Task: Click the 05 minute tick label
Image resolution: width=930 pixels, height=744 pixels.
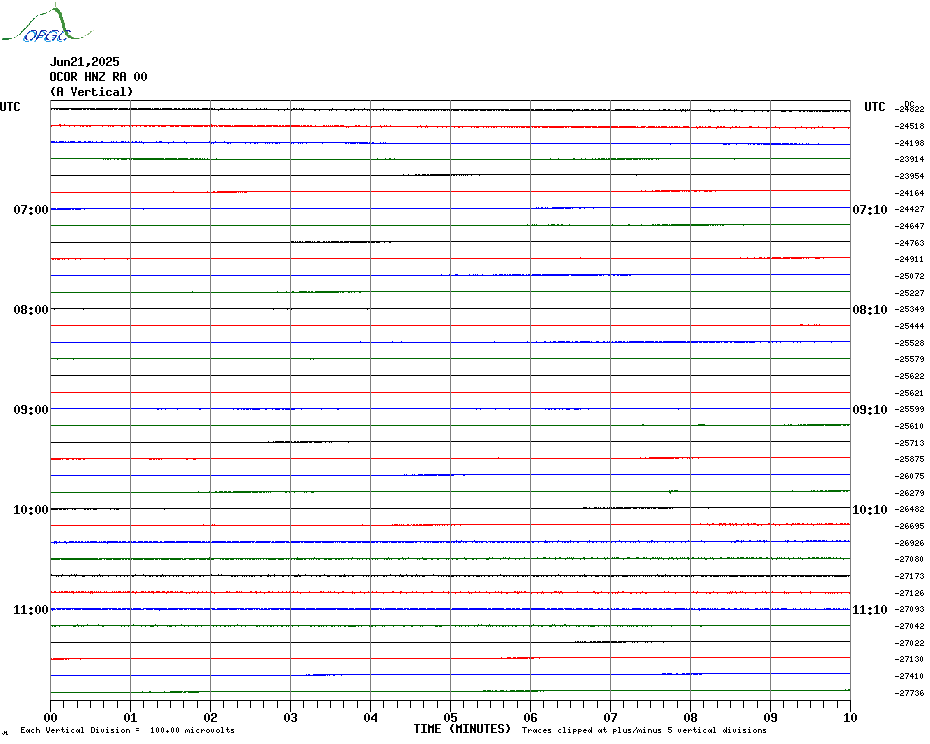Action: click(450, 718)
